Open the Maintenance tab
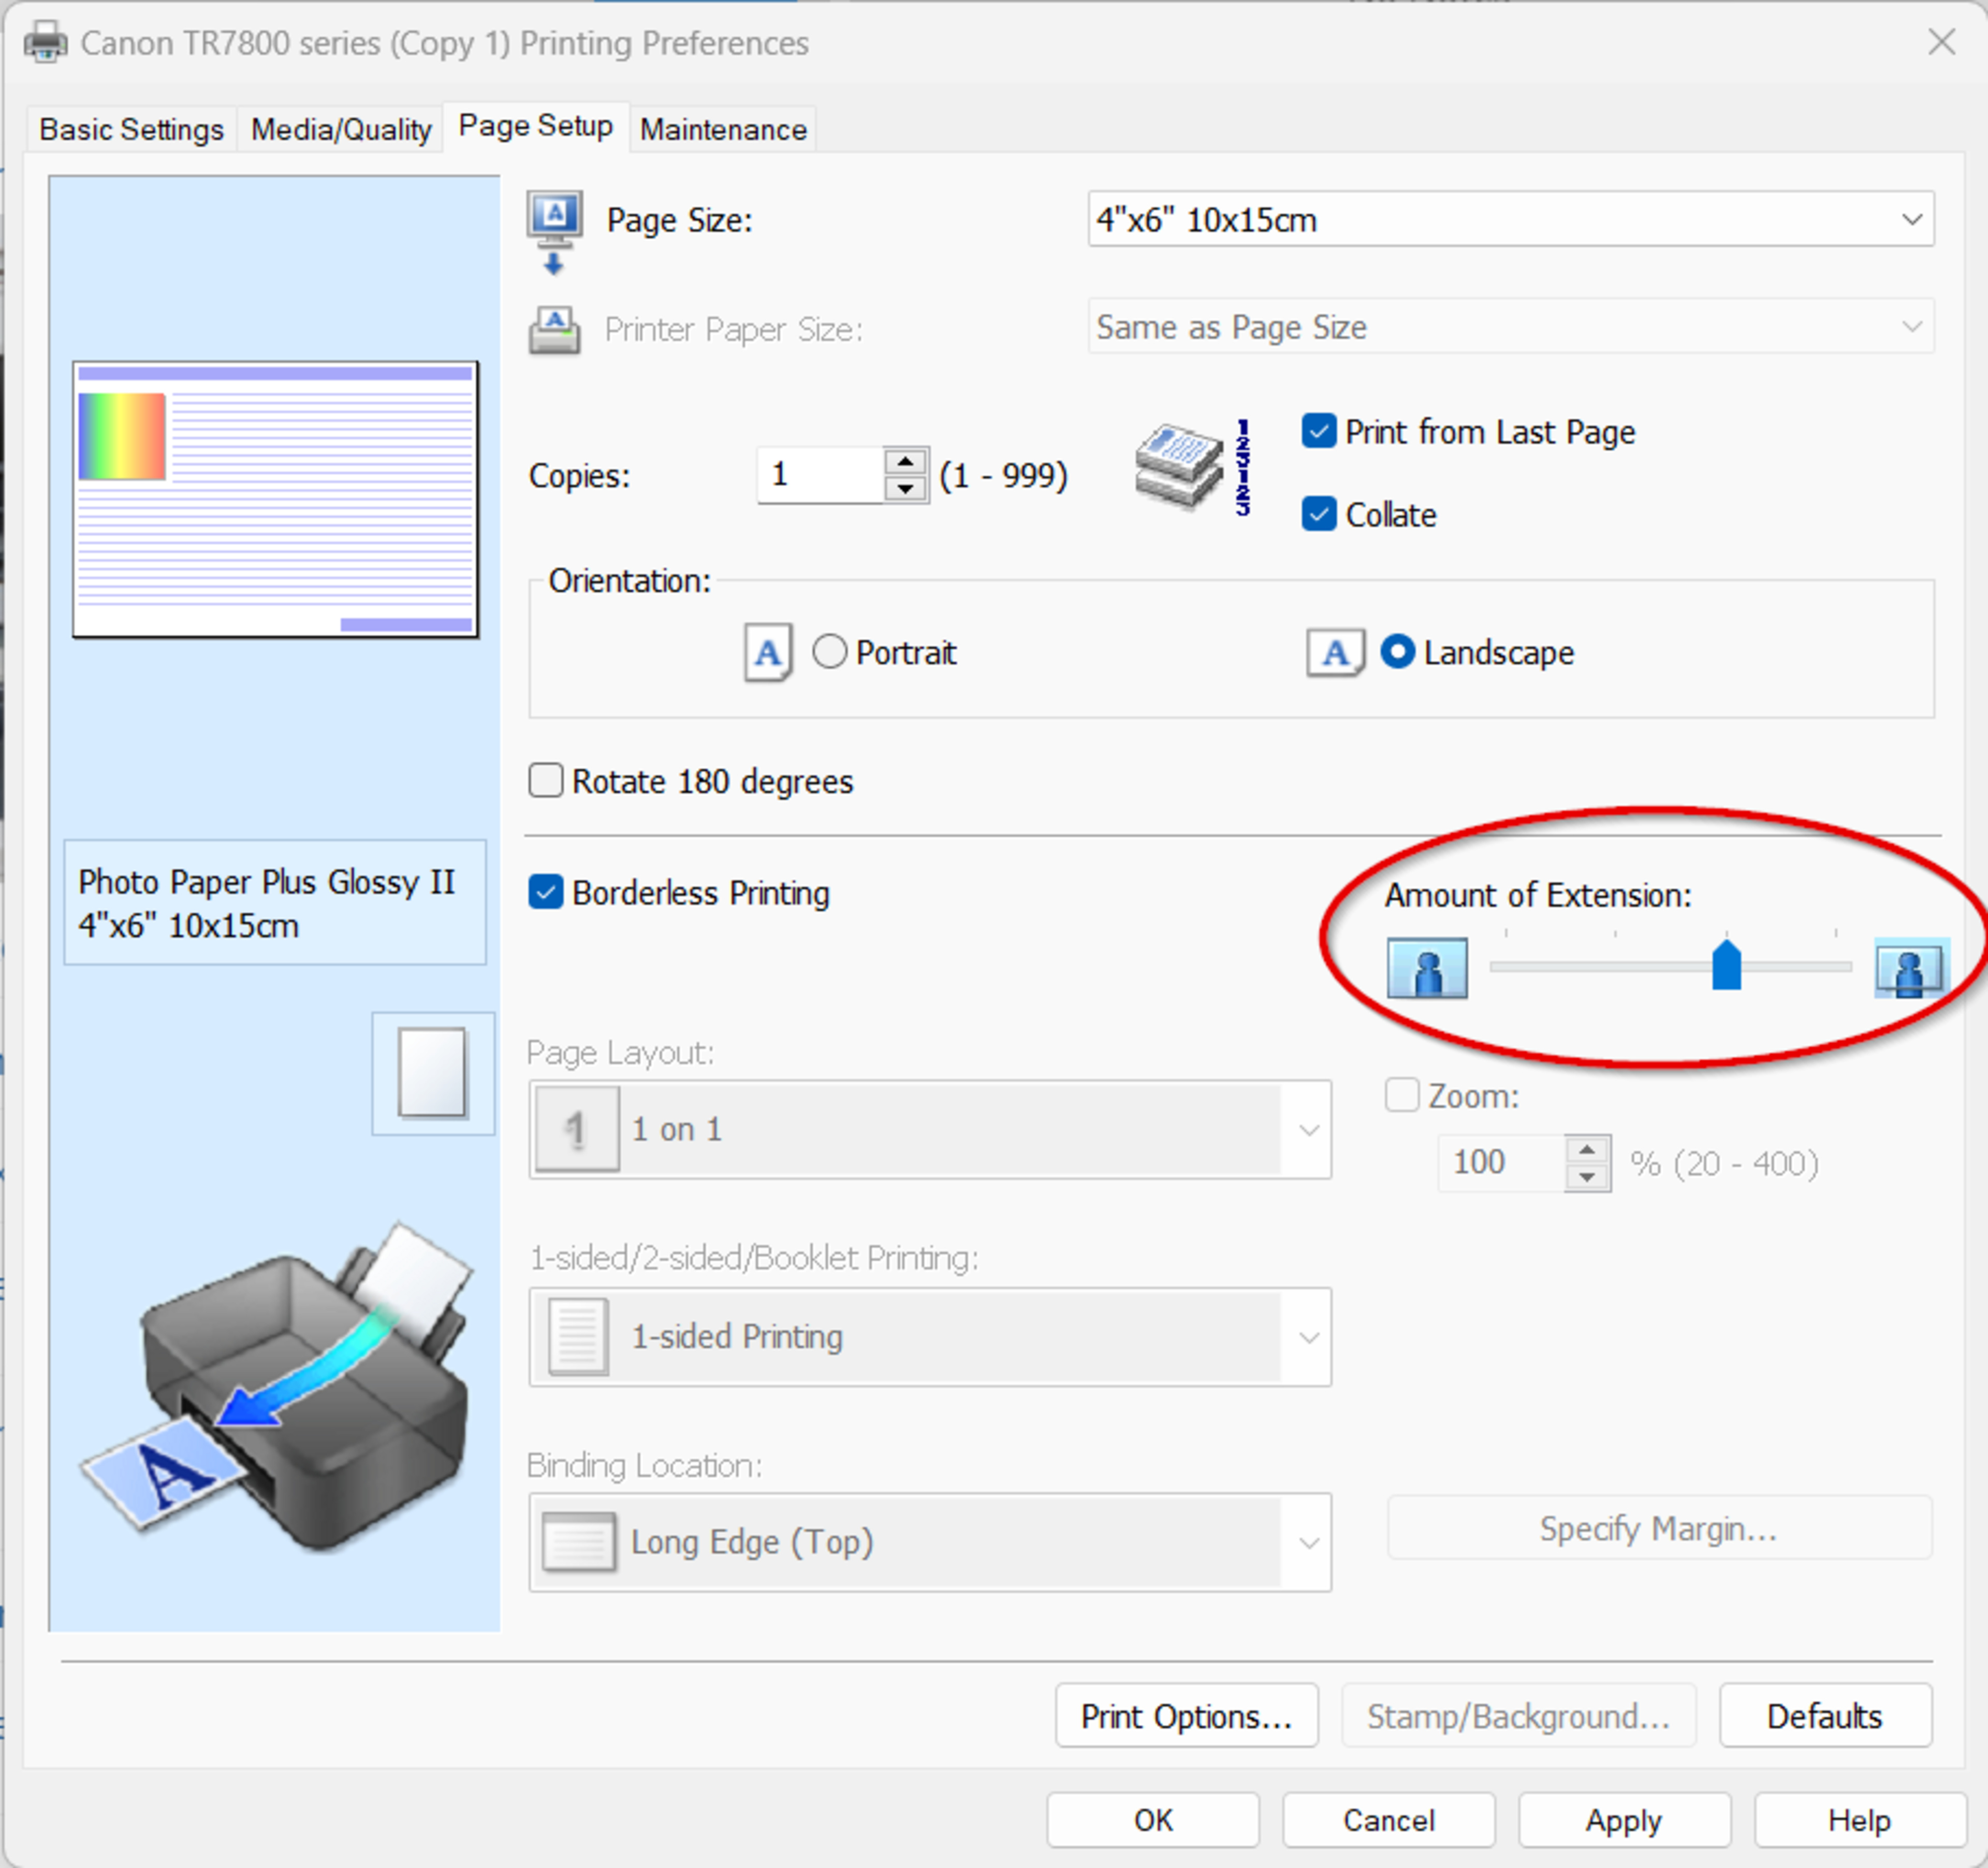 723,130
